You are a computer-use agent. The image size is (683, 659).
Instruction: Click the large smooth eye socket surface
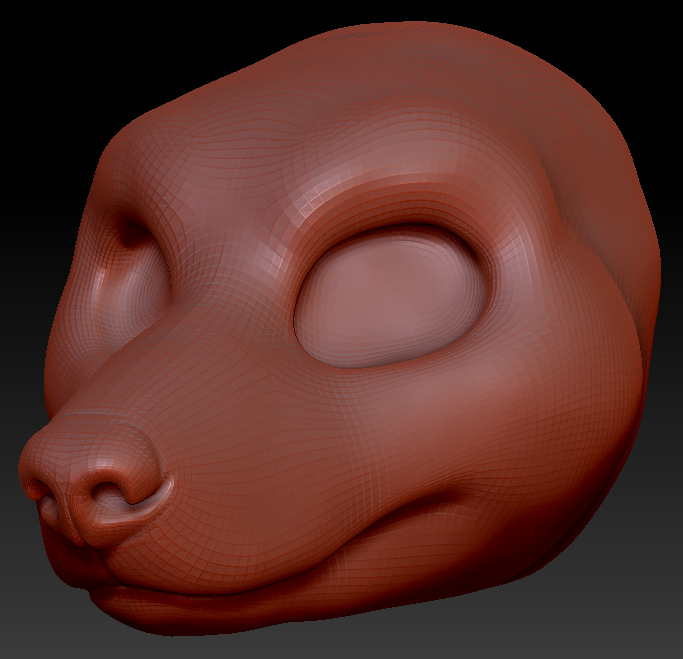[391, 297]
